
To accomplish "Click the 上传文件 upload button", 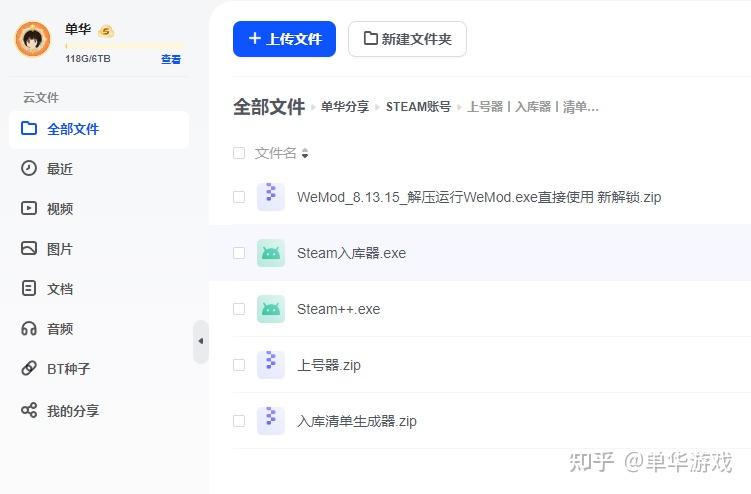I will (x=284, y=39).
